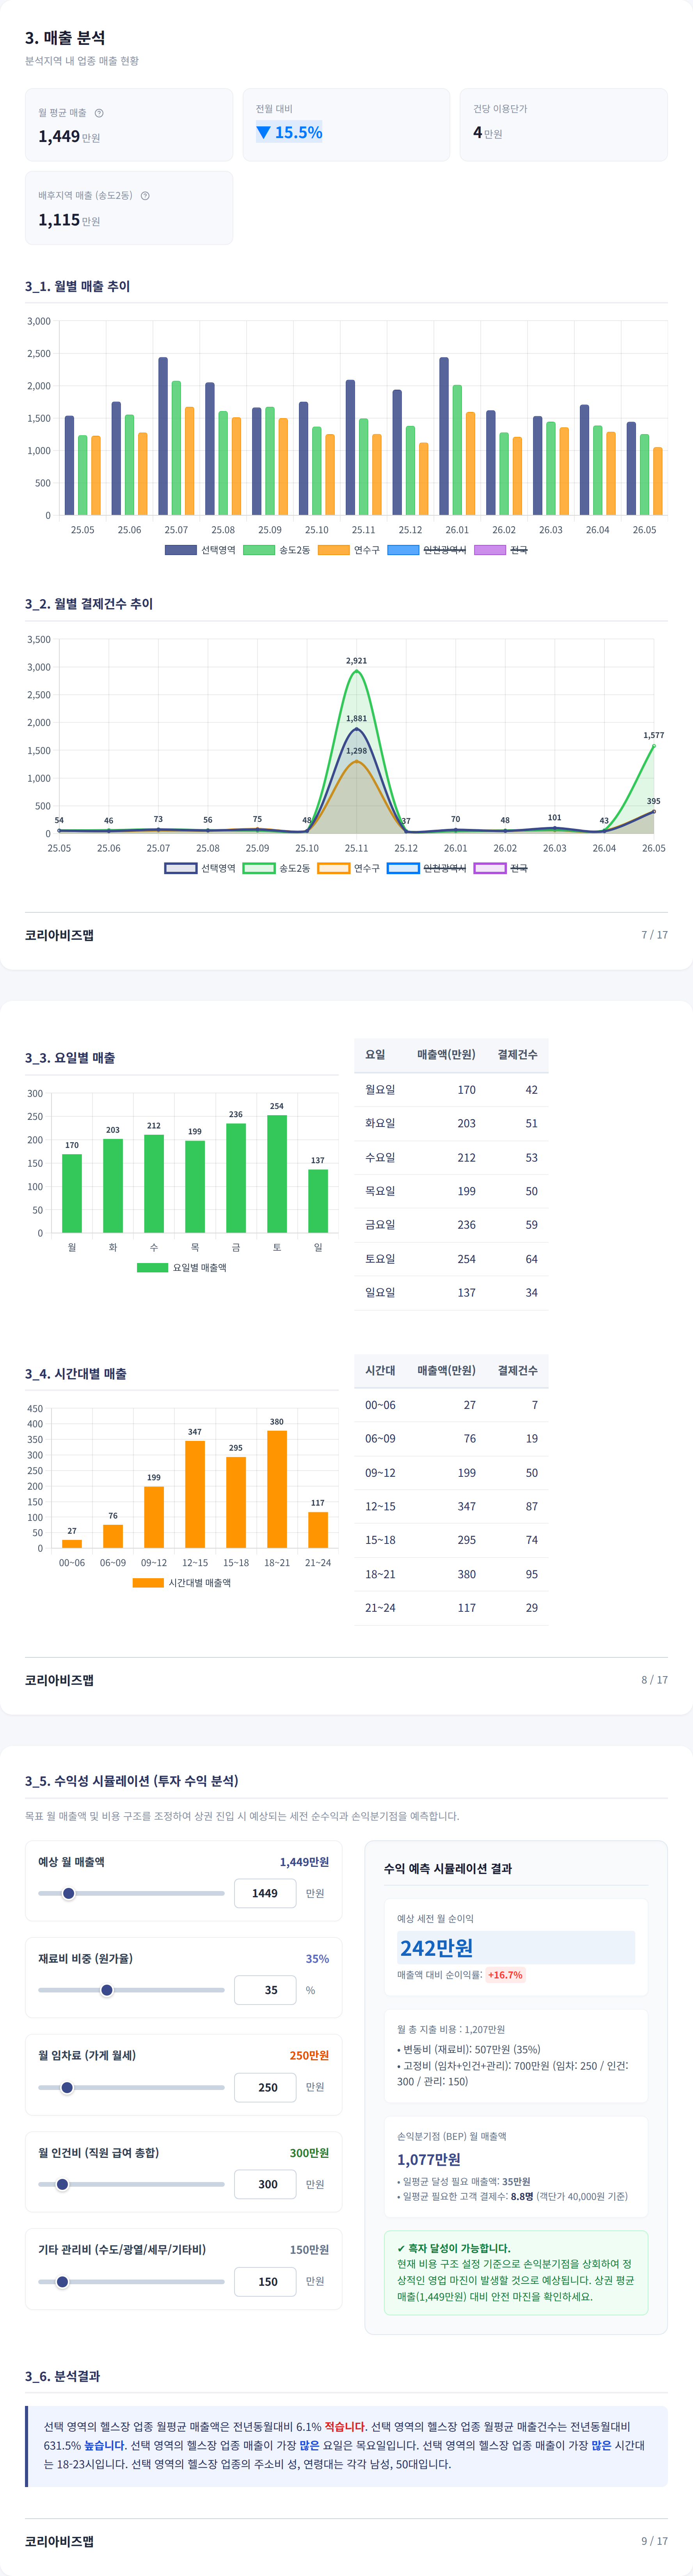The width and height of the screenshot is (693, 2576).
Task: Click the 18~21 row in the time table
Action: tap(451, 1574)
